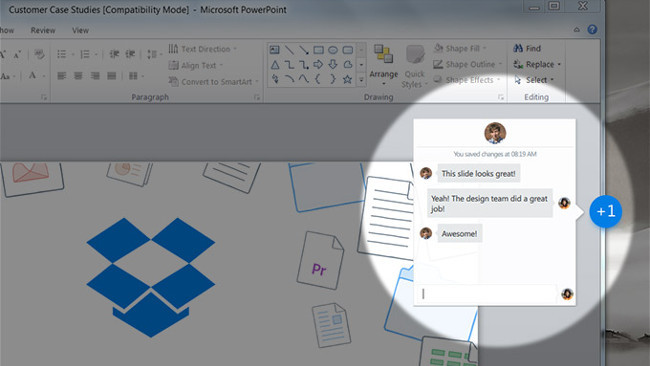
Task: Pick the Left Brace shape
Action: coord(318,79)
